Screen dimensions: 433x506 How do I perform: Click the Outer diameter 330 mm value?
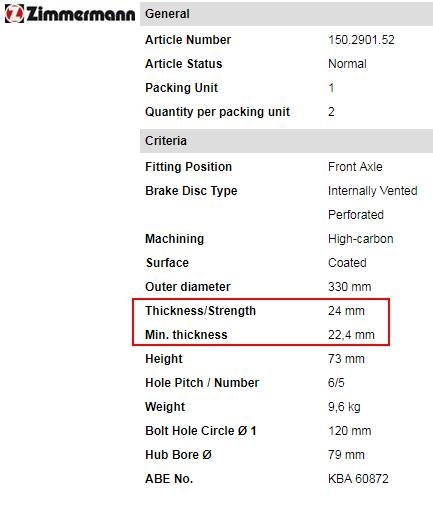[349, 287]
